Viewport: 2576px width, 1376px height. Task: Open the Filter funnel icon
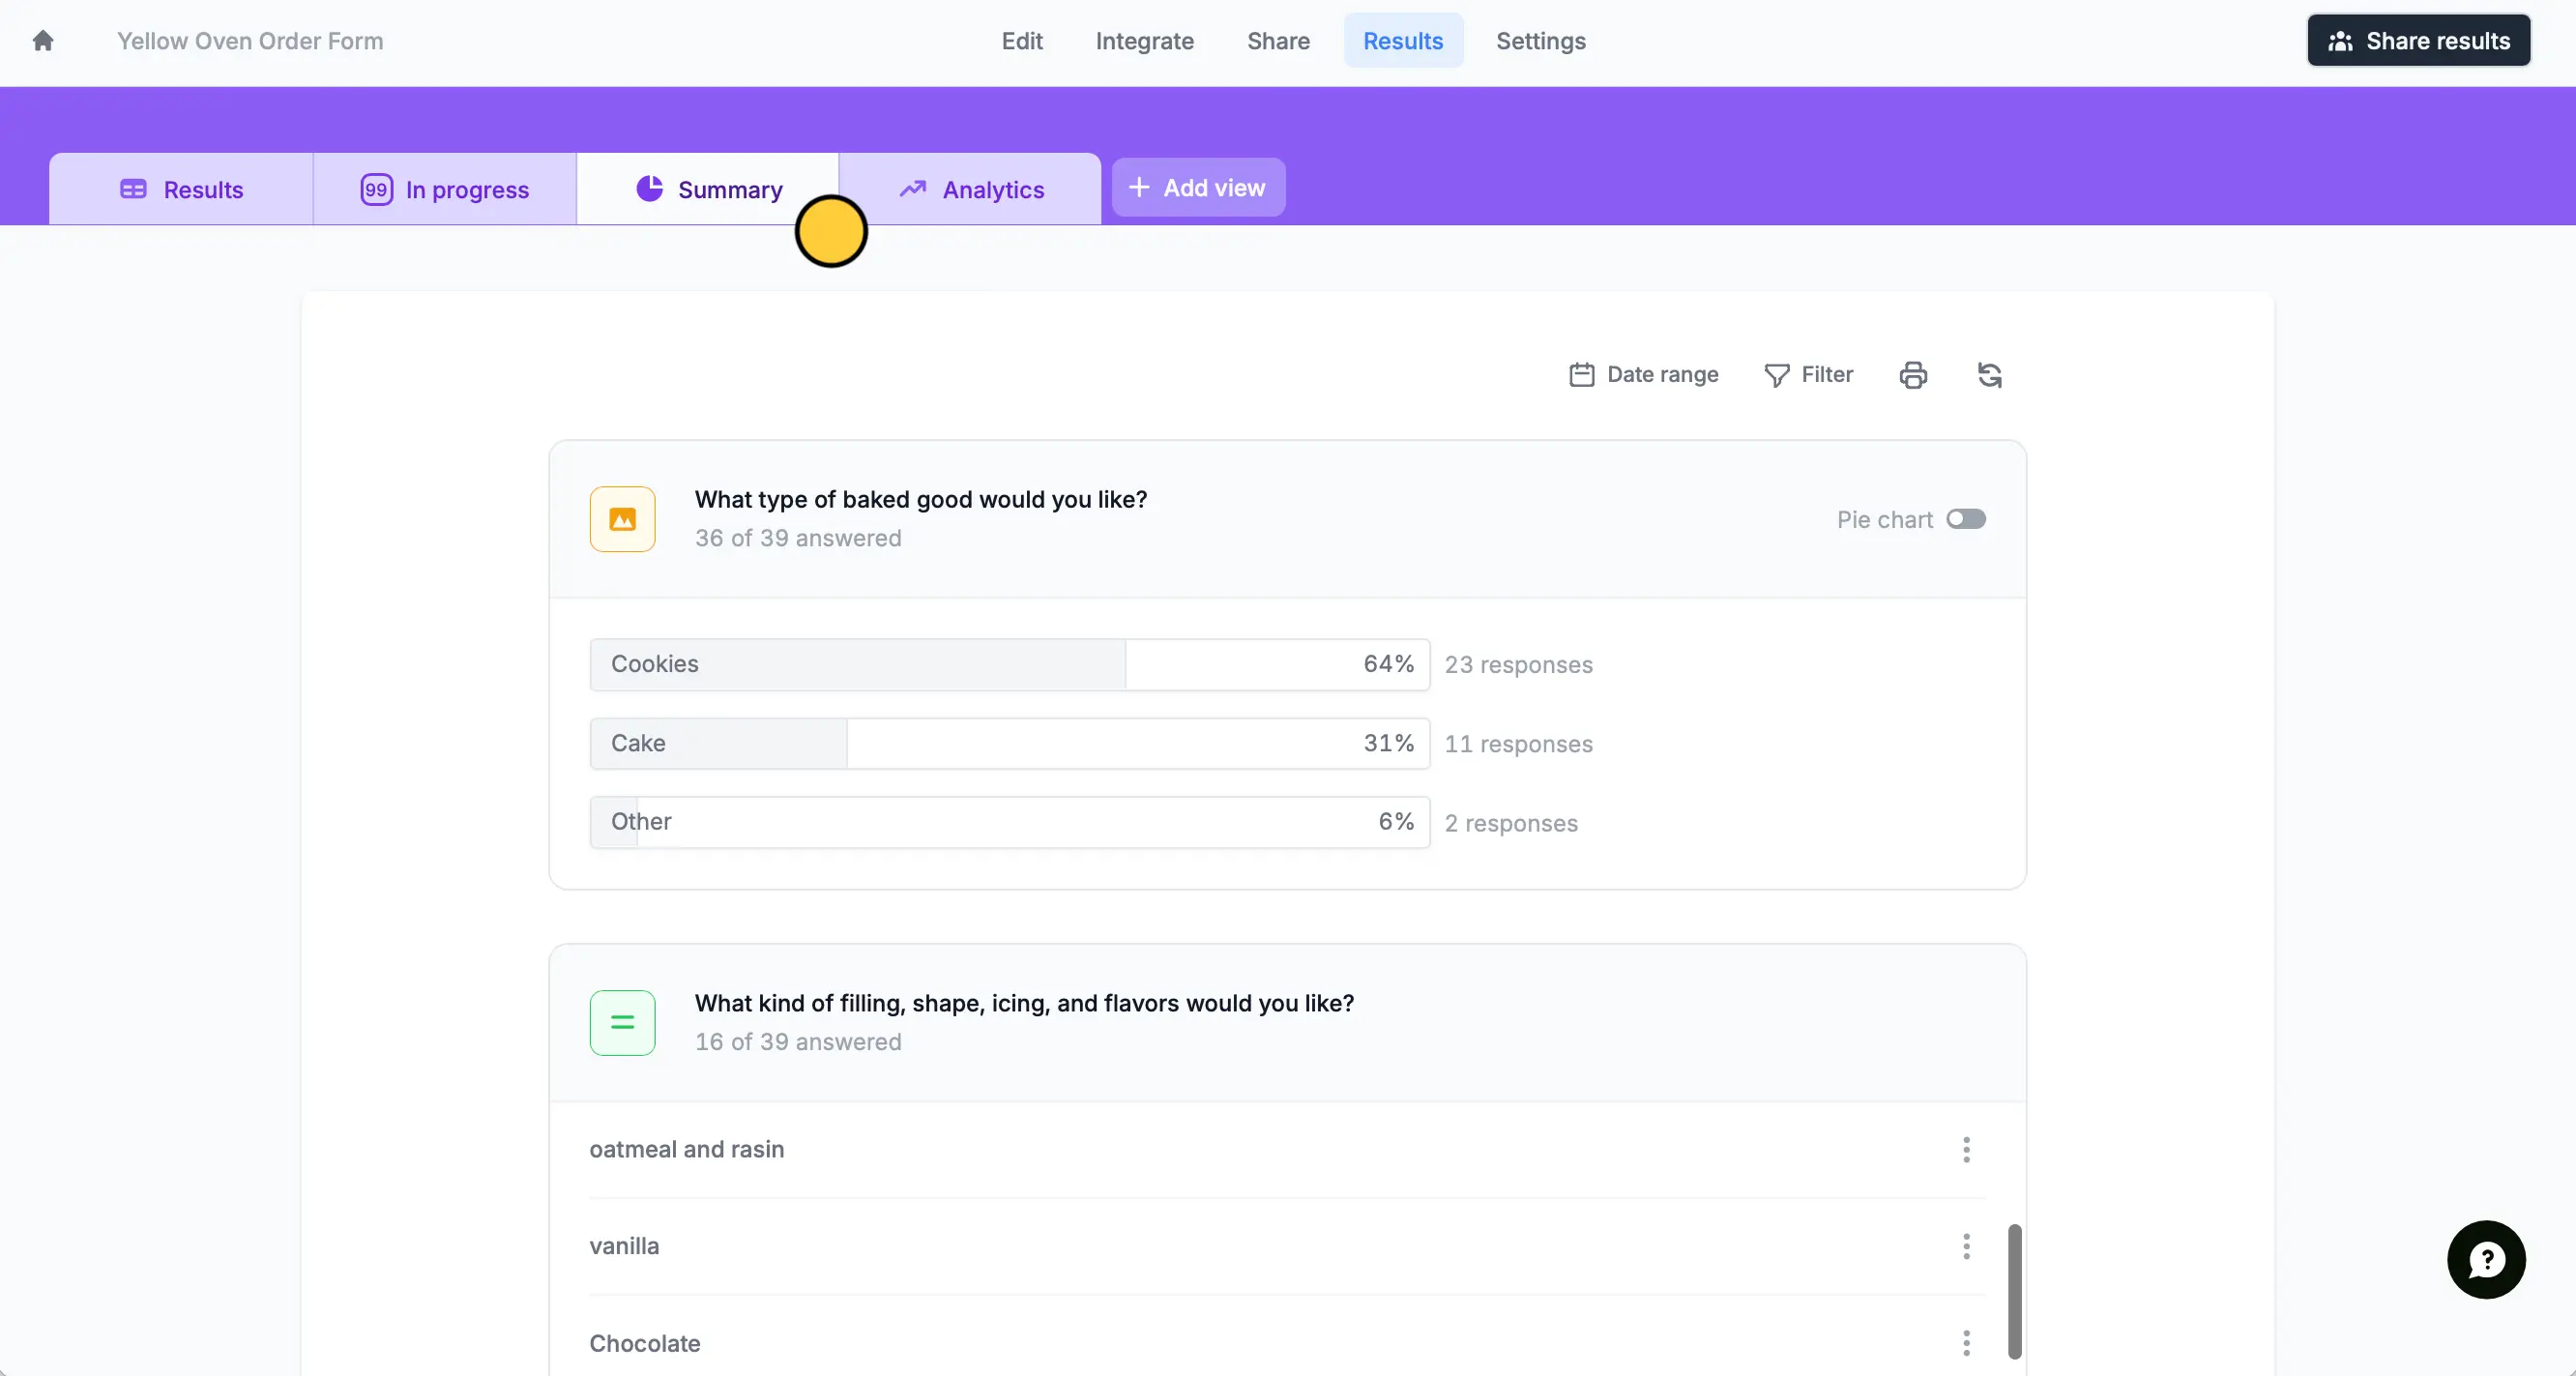click(1776, 374)
